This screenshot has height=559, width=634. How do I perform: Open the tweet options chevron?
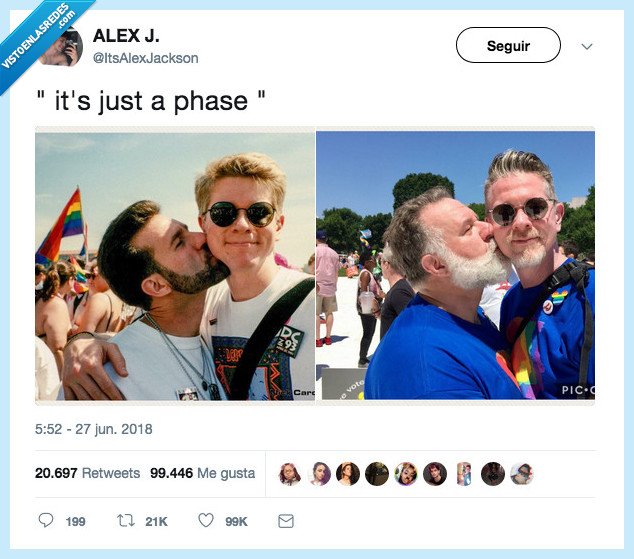[x=587, y=46]
